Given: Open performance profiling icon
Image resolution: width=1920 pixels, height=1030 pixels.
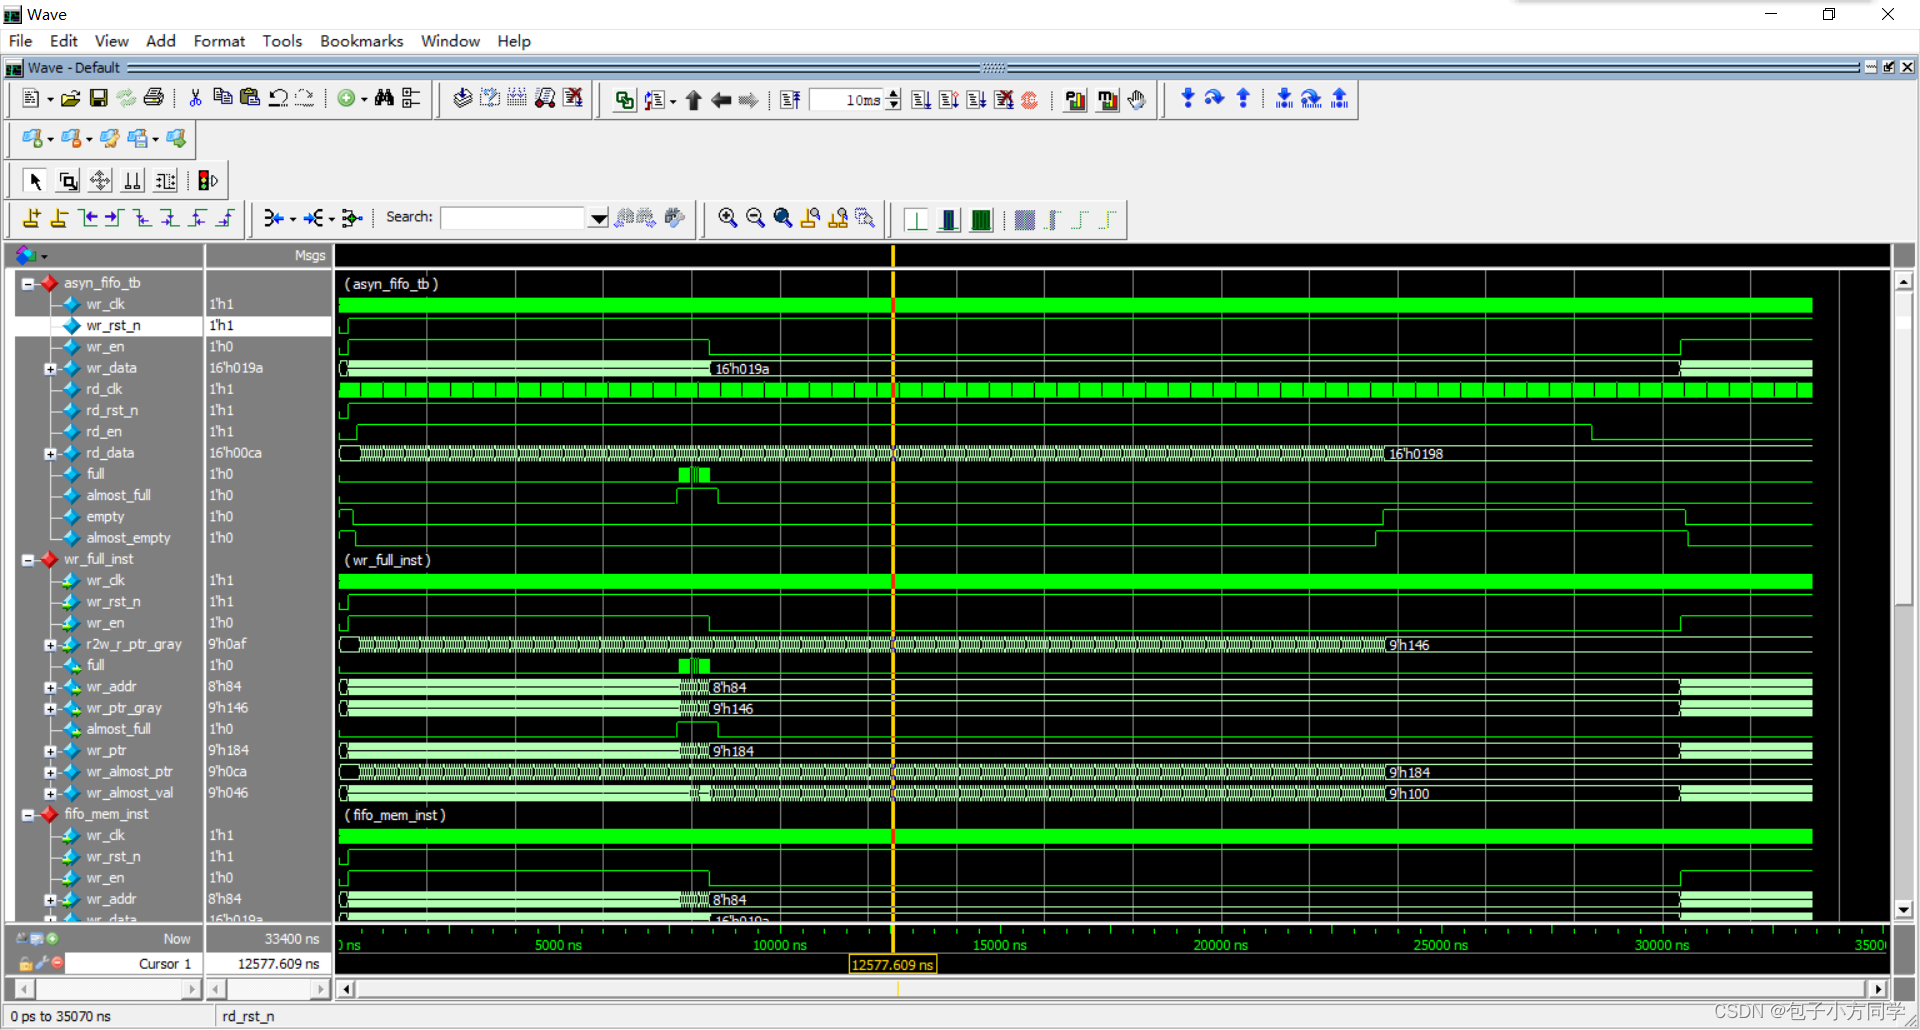Looking at the screenshot, I should (1075, 100).
